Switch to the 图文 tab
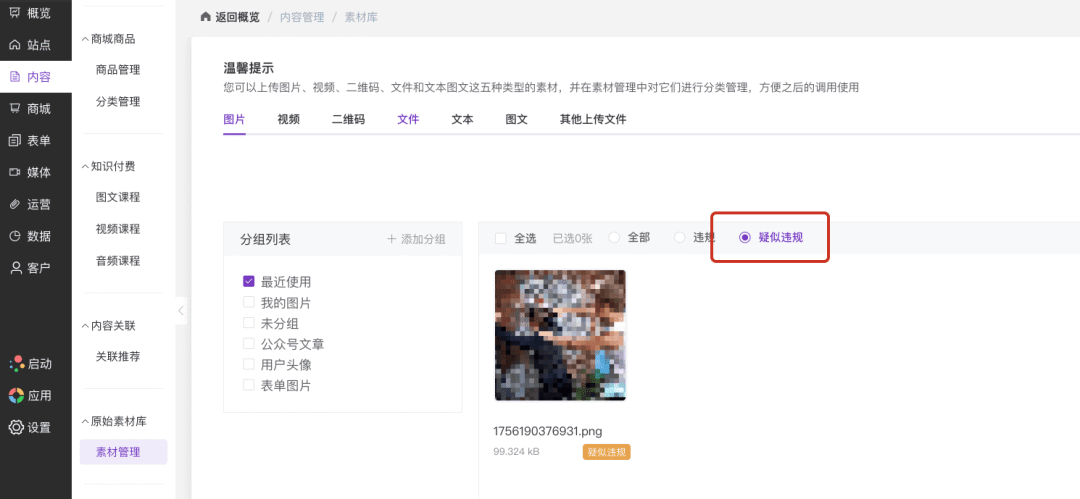Viewport: 1080px width, 499px height. coord(517,119)
